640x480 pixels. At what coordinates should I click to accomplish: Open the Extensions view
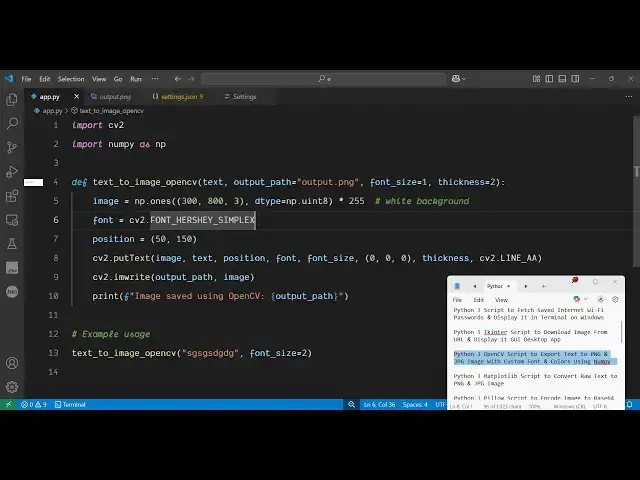12,196
